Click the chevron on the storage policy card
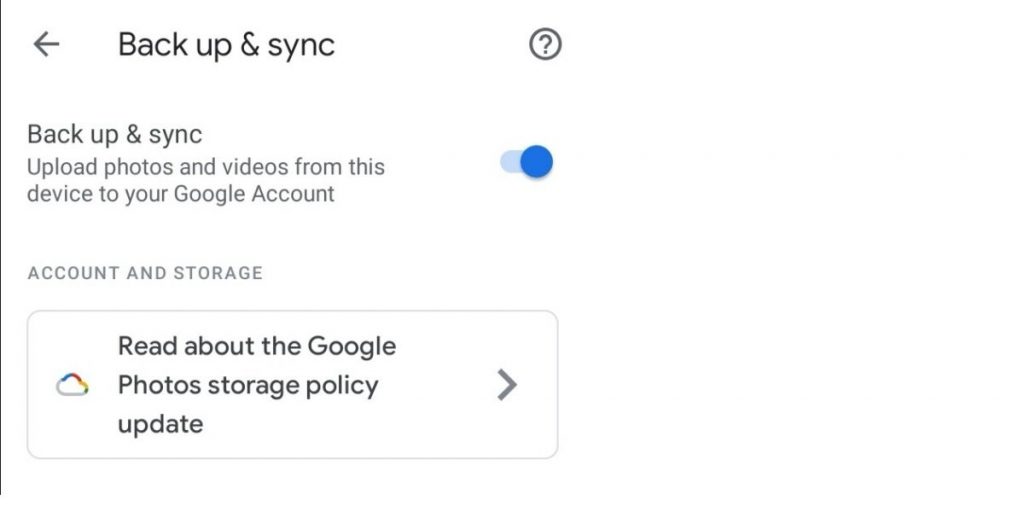1024x529 pixels. 507,385
